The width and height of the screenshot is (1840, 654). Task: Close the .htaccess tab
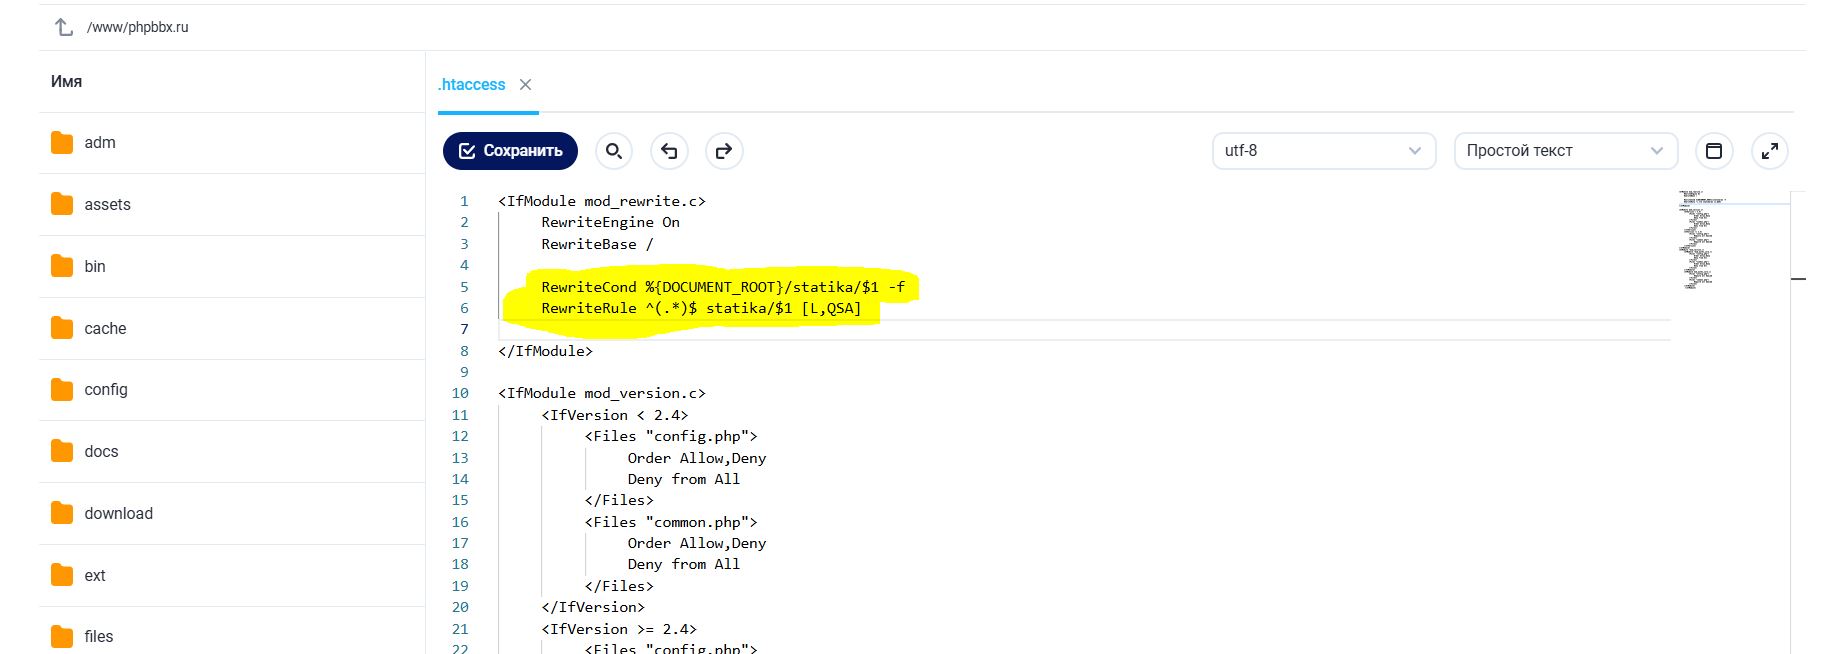click(x=525, y=85)
